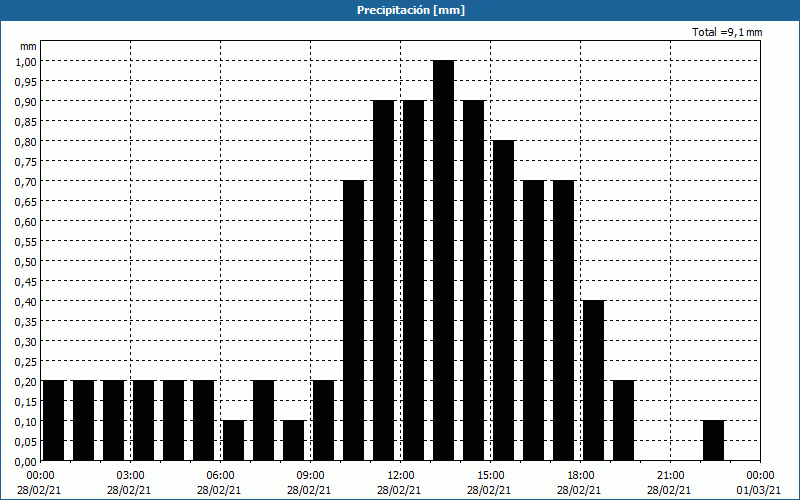This screenshot has width=800, height=500.
Task: Click the y-axis value 0,50
Action: (x=27, y=261)
